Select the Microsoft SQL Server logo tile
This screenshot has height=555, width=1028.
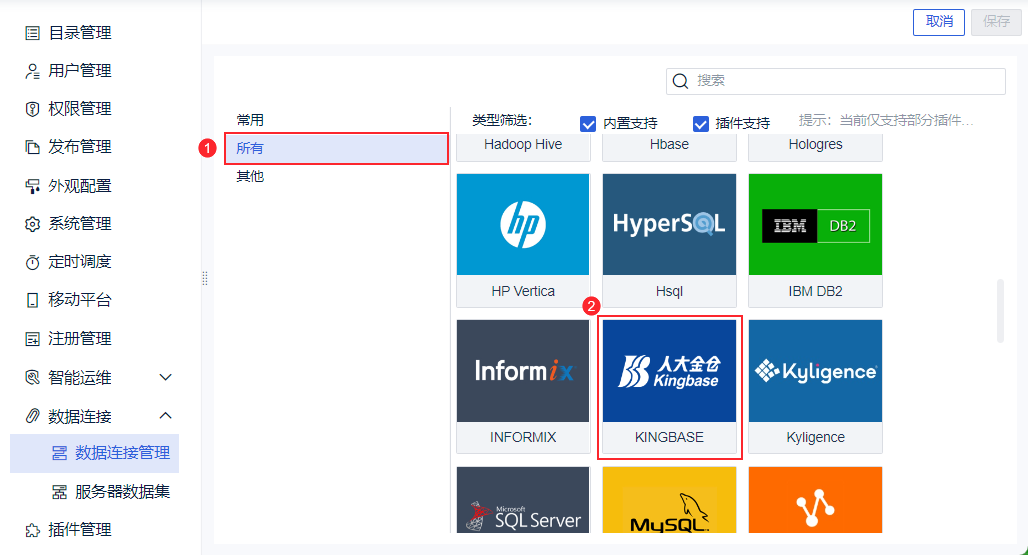click(x=523, y=500)
